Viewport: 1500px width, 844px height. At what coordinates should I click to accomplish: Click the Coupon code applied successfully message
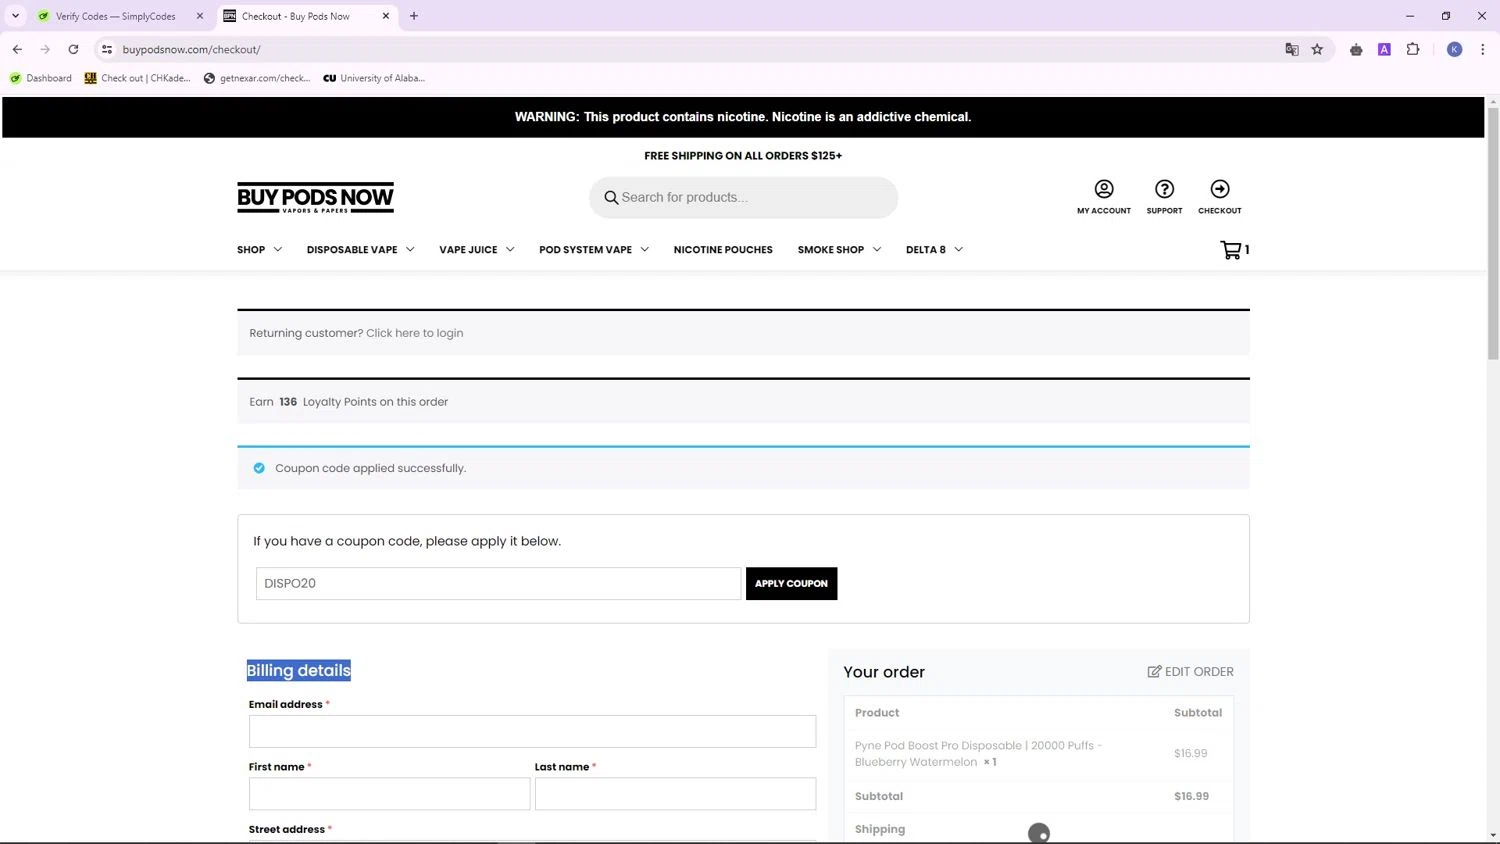click(x=371, y=468)
